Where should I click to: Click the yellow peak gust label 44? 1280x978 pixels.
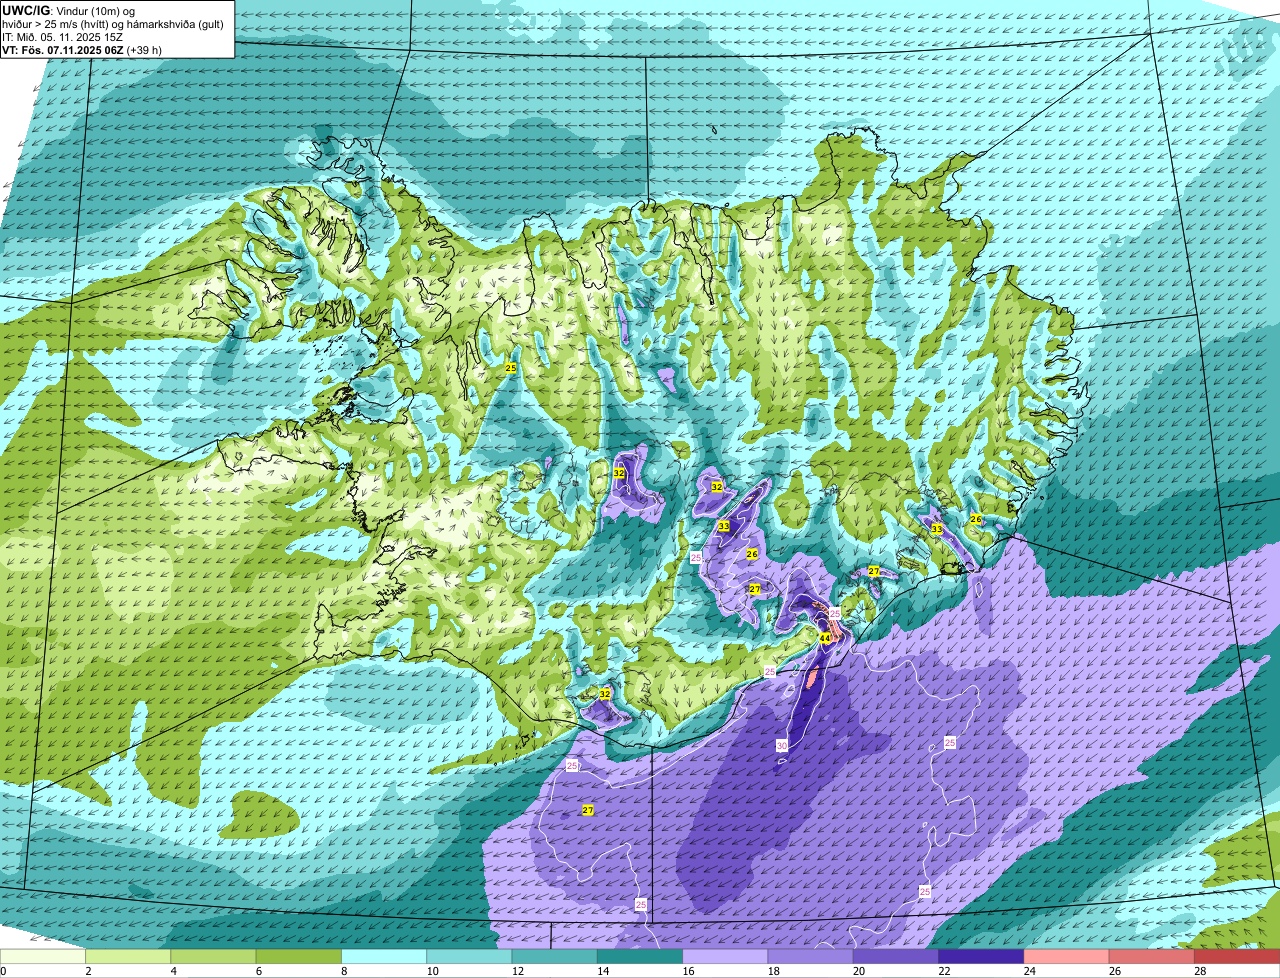pyautogui.click(x=824, y=637)
